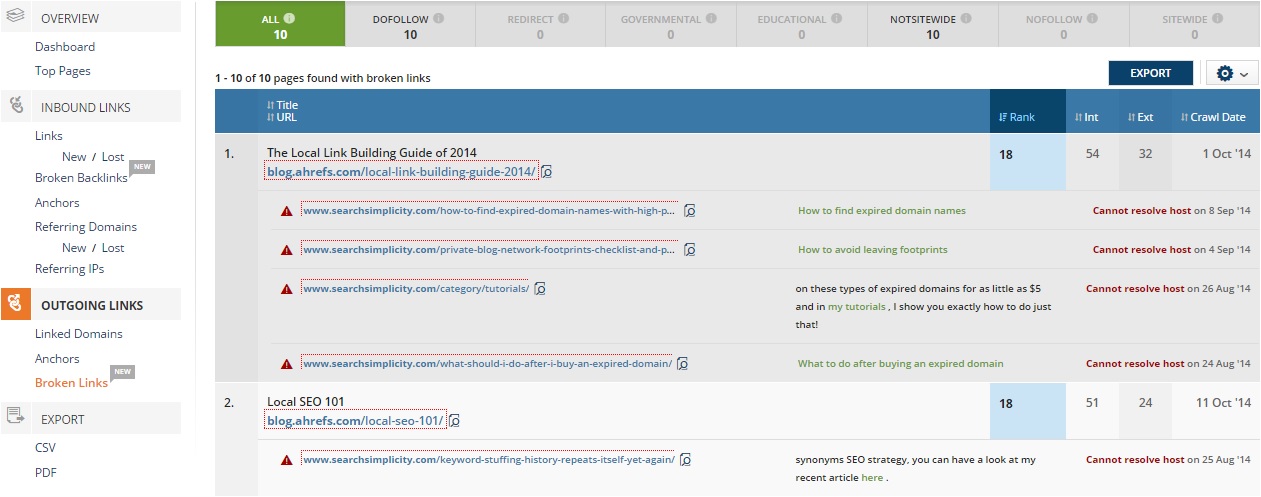Screen dimensions: 1261x497
Task: Click magnifier icon beside category/tutorials link
Action: click(x=540, y=289)
